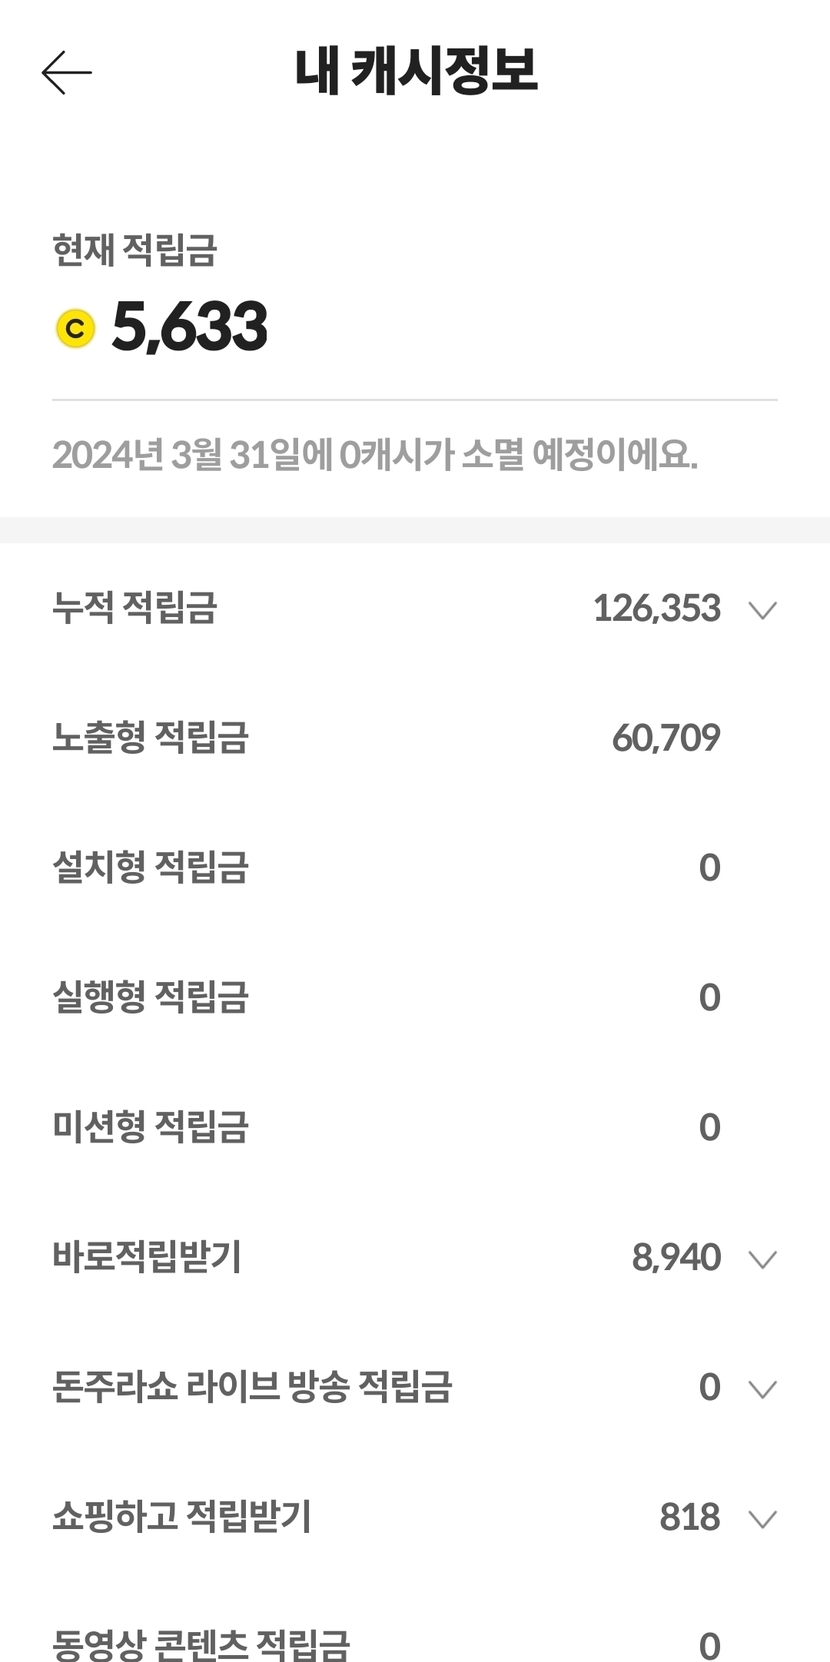830x1662 pixels.
Task: Expand the 바로적립받기 chevron
Action: pyautogui.click(x=762, y=1258)
